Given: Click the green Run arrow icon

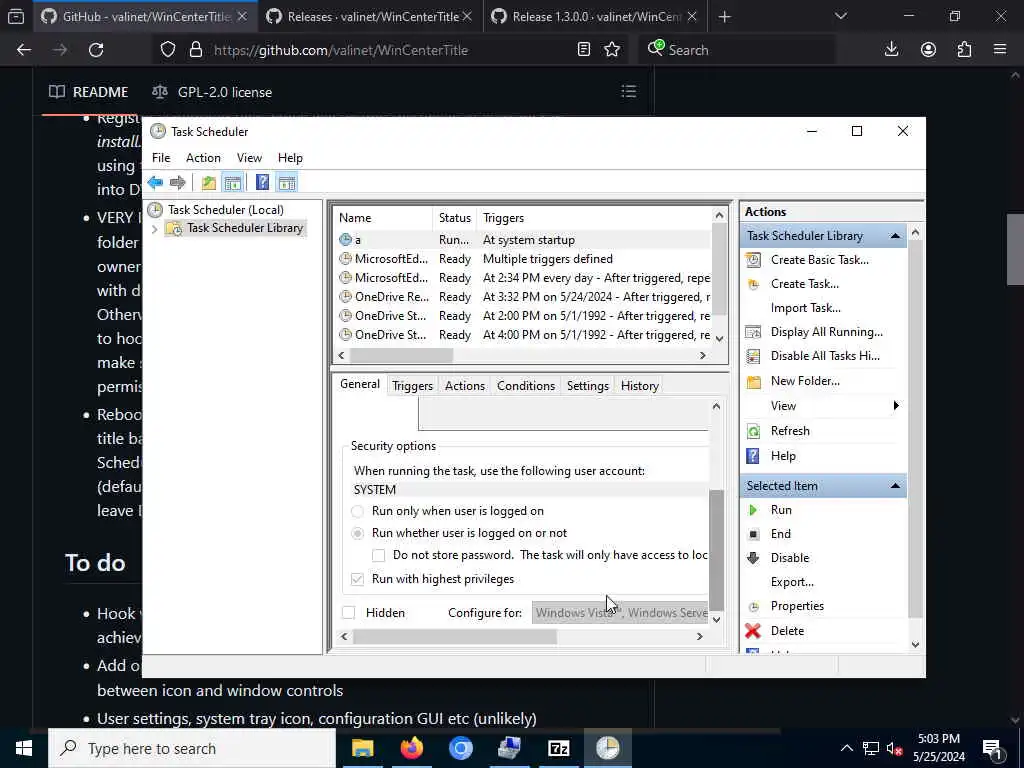Looking at the screenshot, I should [x=753, y=510].
